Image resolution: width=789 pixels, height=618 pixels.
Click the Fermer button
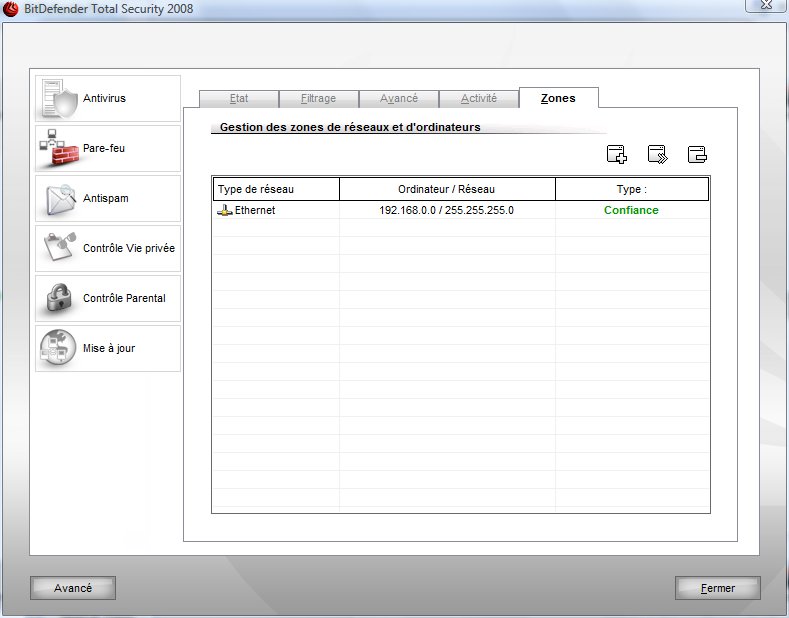(x=718, y=588)
